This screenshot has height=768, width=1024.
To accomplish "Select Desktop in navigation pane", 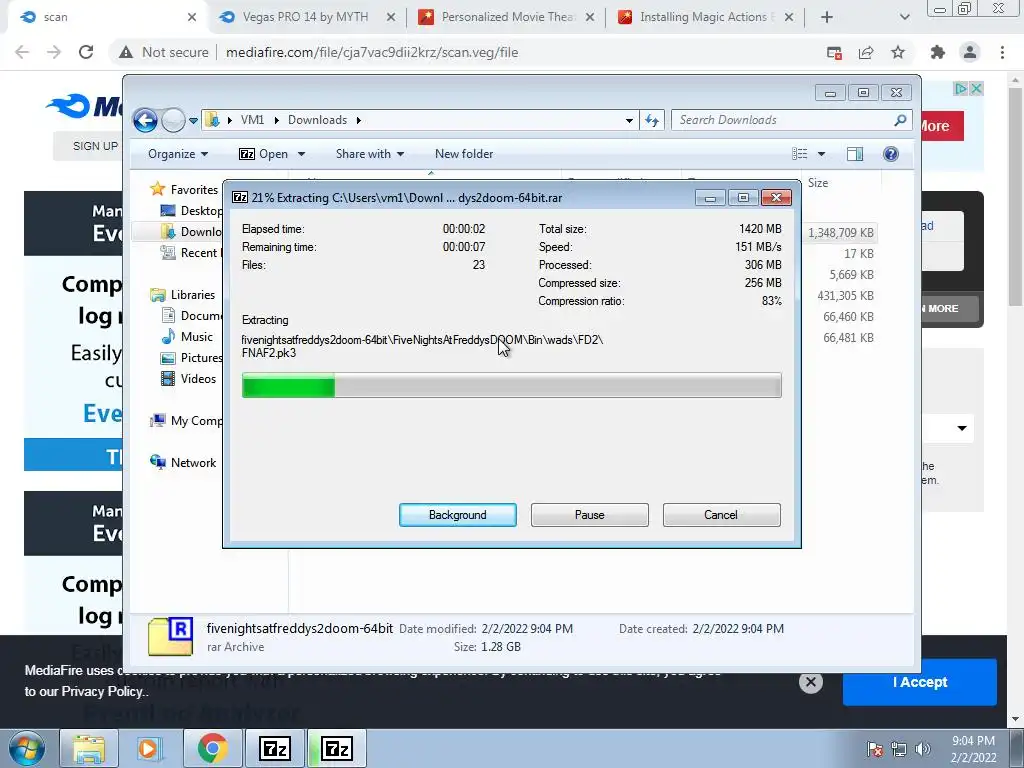I will pyautogui.click(x=191, y=210).
